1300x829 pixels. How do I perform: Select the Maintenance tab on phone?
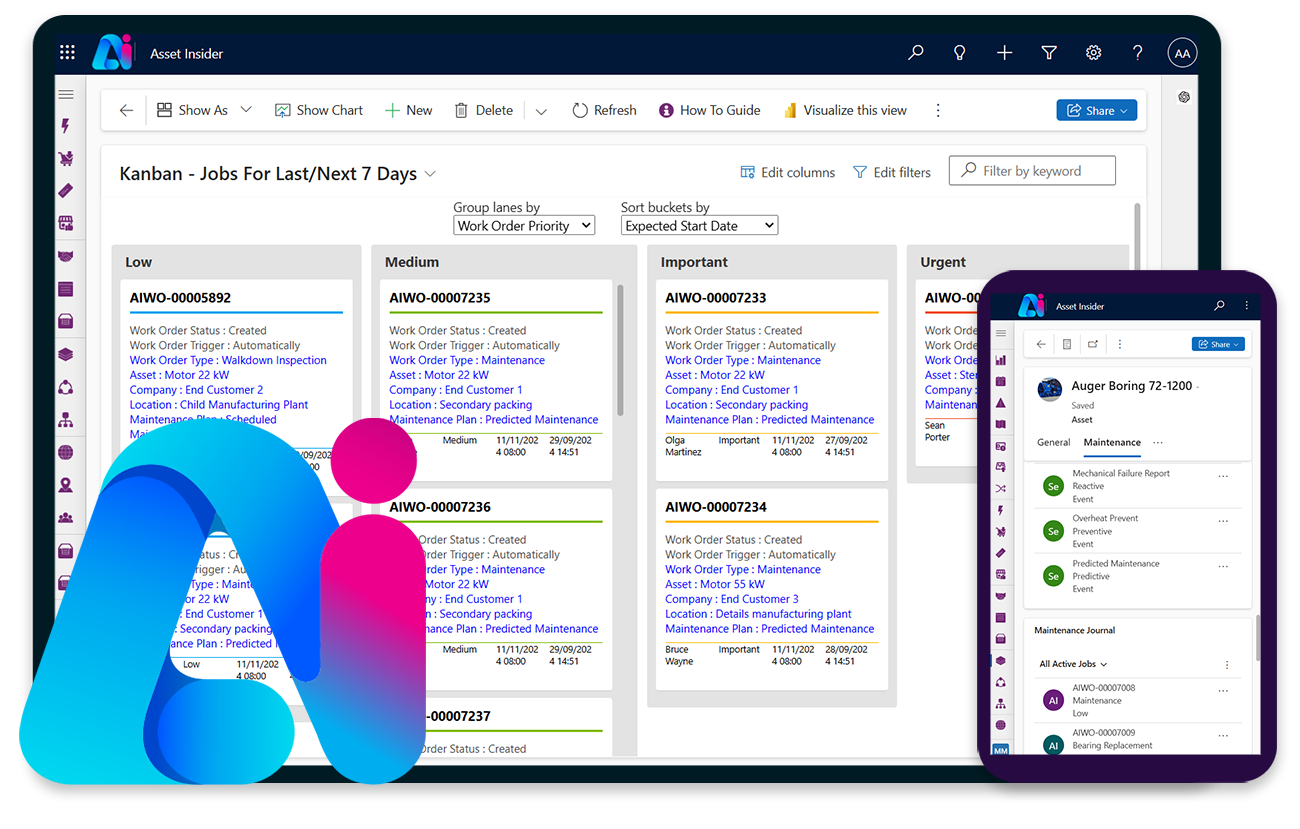[1112, 442]
